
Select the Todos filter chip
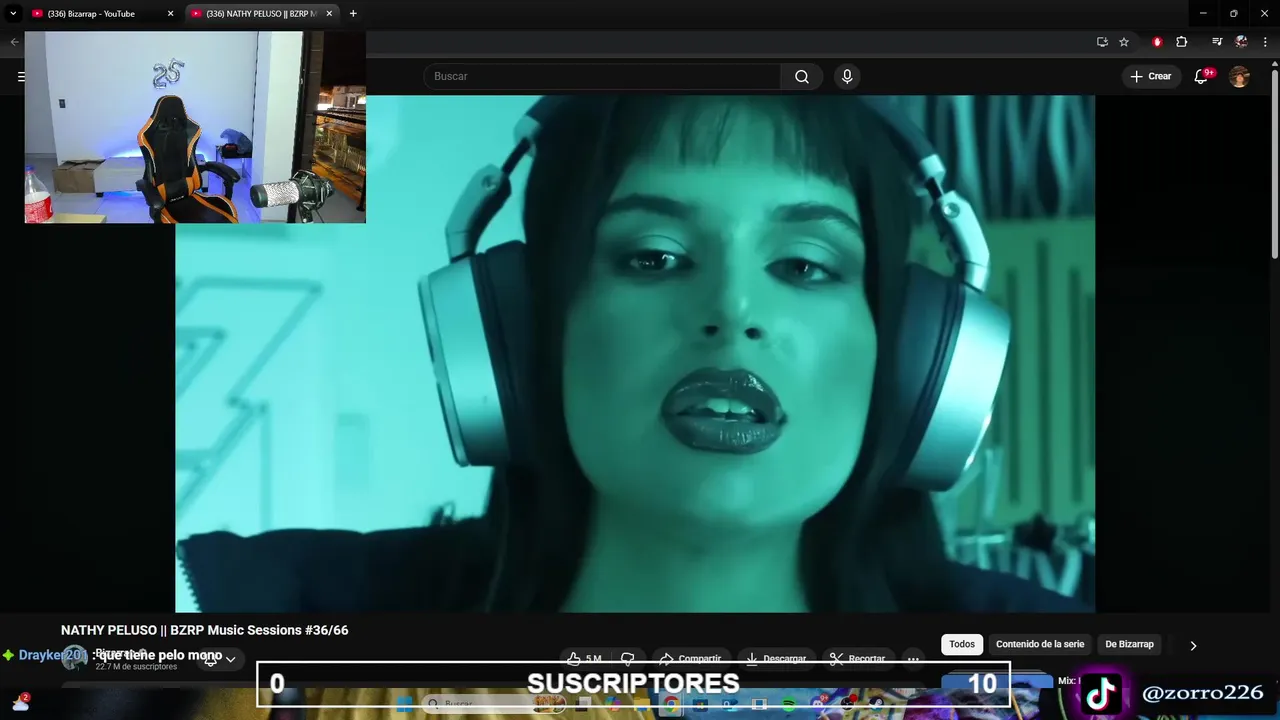pos(962,644)
